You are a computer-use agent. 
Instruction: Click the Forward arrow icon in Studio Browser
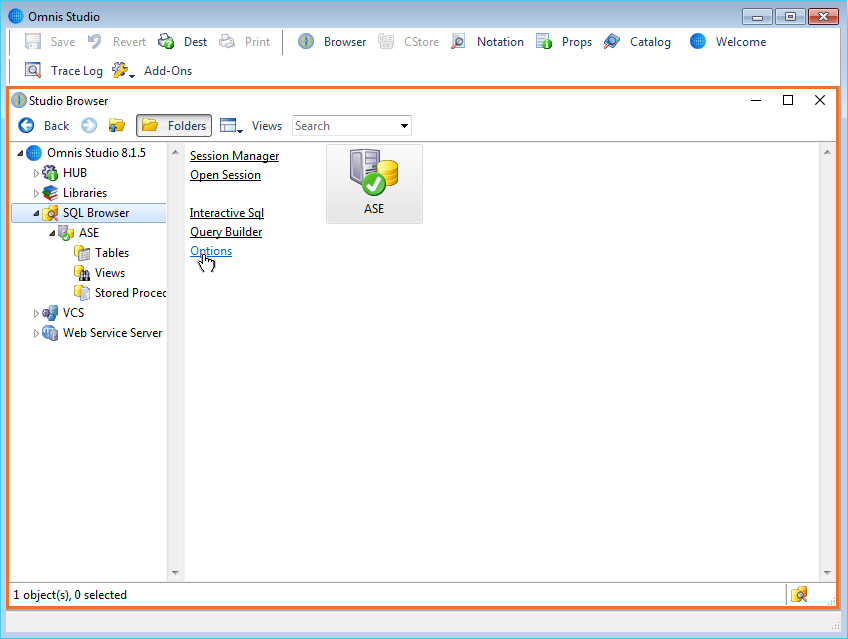89,125
